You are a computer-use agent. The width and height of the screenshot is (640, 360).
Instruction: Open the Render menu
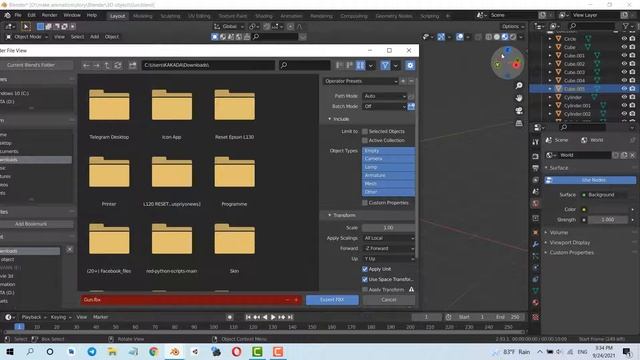coord(49,16)
